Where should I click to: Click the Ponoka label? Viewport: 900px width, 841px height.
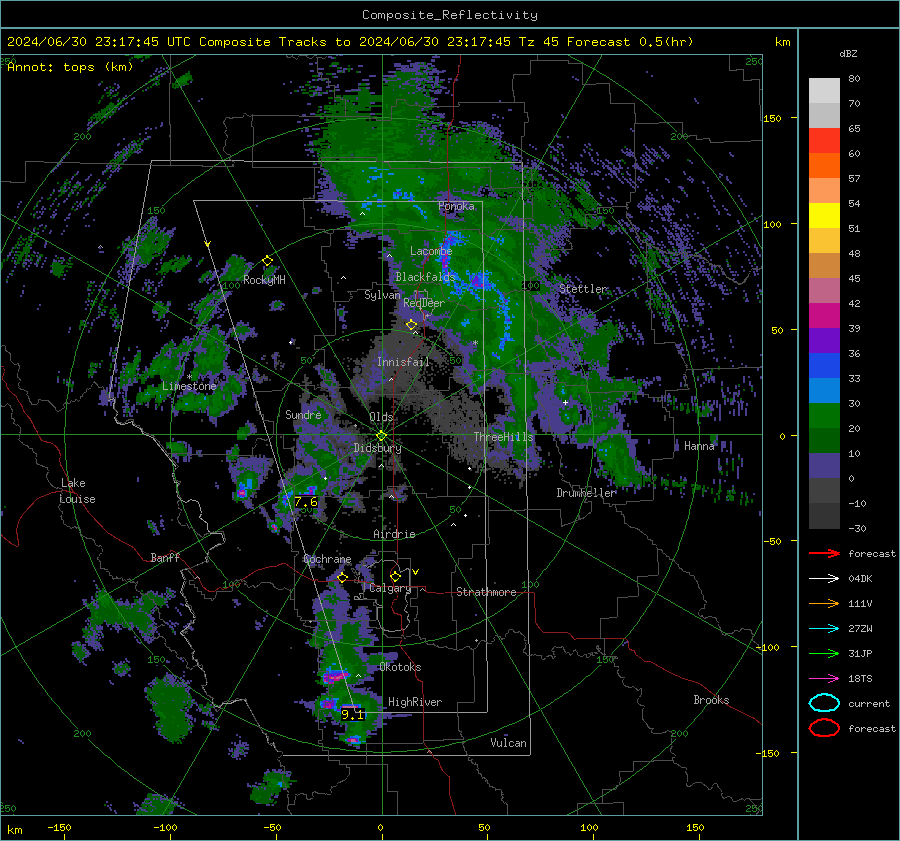coord(456,206)
